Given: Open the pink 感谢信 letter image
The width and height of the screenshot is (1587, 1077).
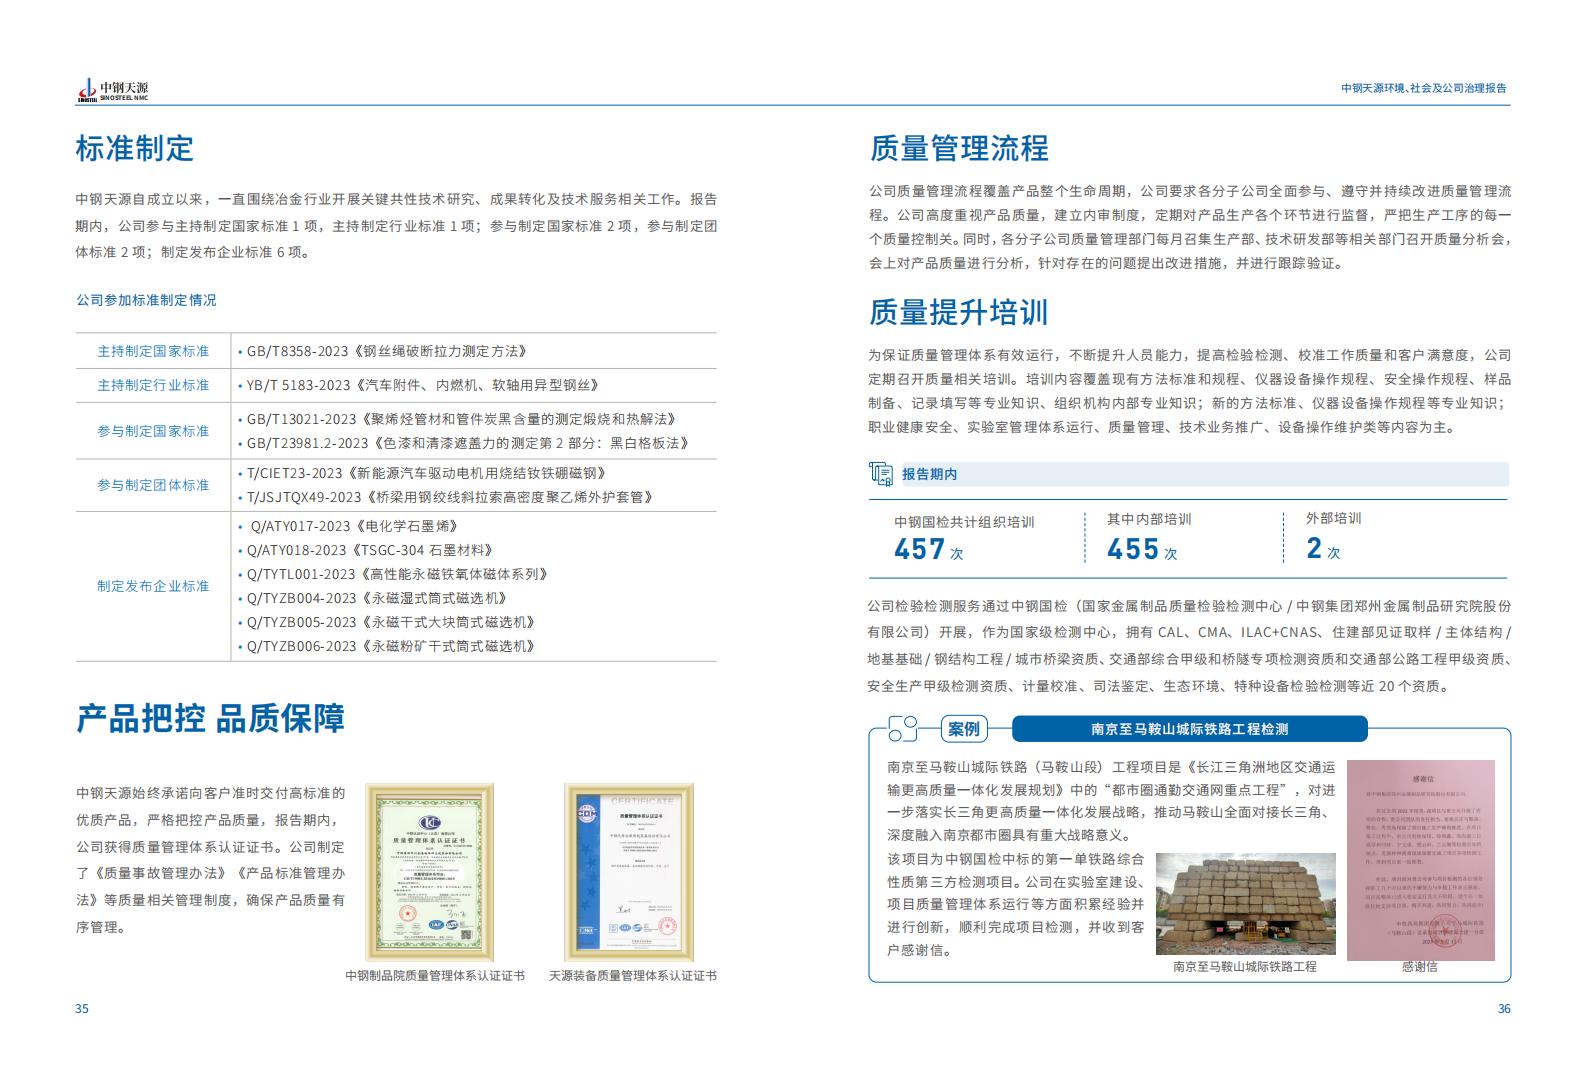Looking at the screenshot, I should point(1419,859).
